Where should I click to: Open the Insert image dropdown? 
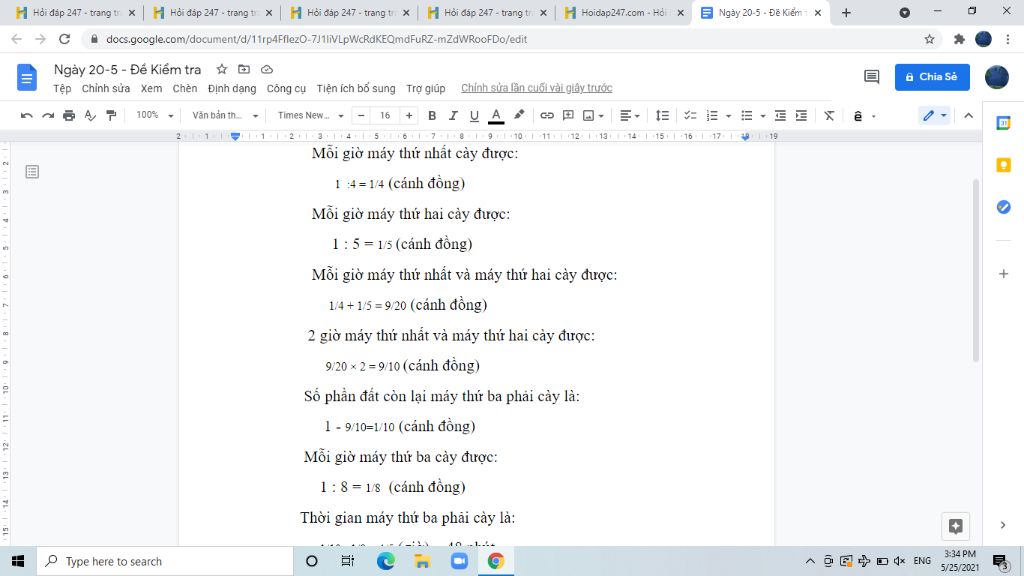point(593,116)
